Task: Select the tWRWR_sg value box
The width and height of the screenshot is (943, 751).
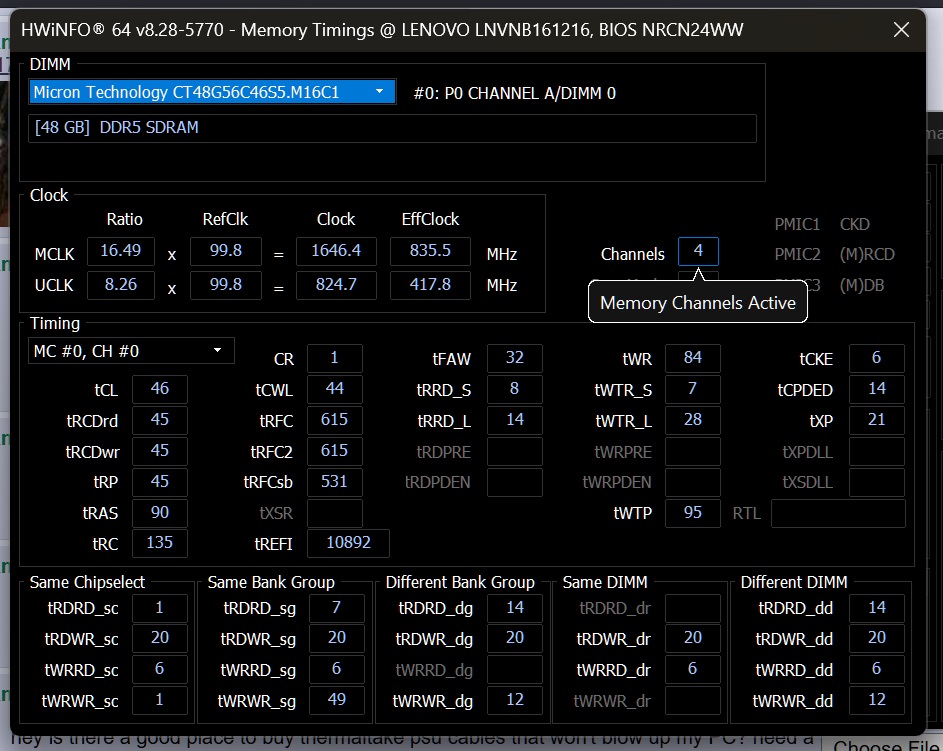Action: (336, 700)
